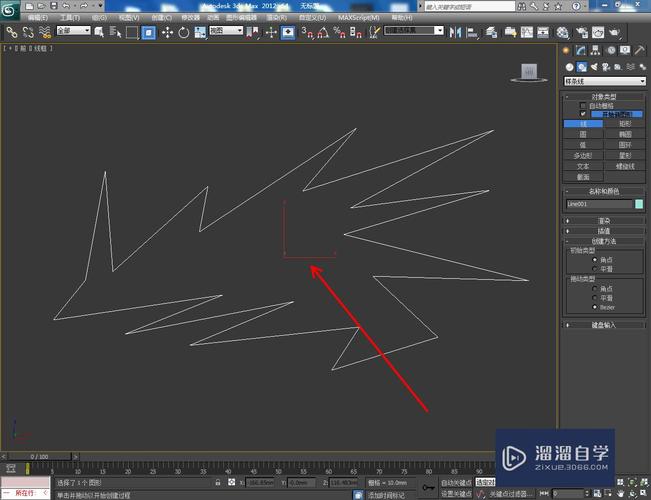Click the object color swatch beside Line001
Screen dimensions: 651x500
[639, 204]
